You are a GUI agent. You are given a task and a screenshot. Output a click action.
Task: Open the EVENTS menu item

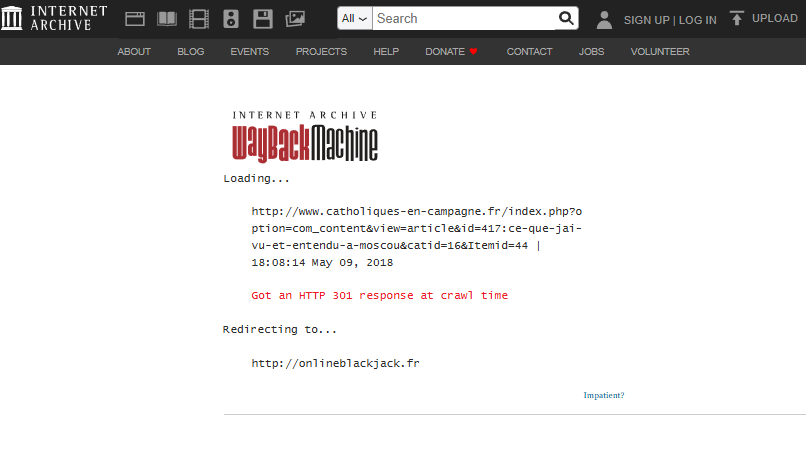pos(249,51)
